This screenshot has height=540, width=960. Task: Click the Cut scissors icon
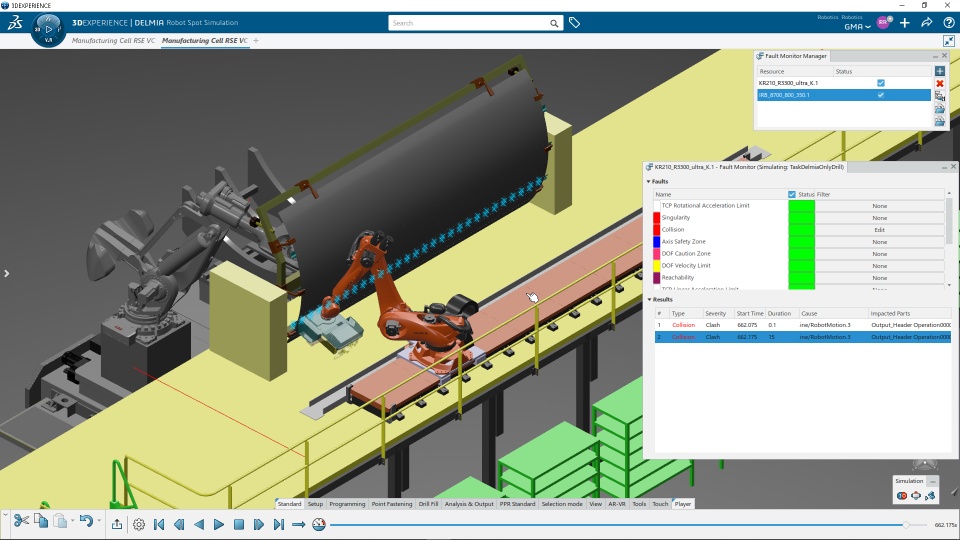(21, 521)
